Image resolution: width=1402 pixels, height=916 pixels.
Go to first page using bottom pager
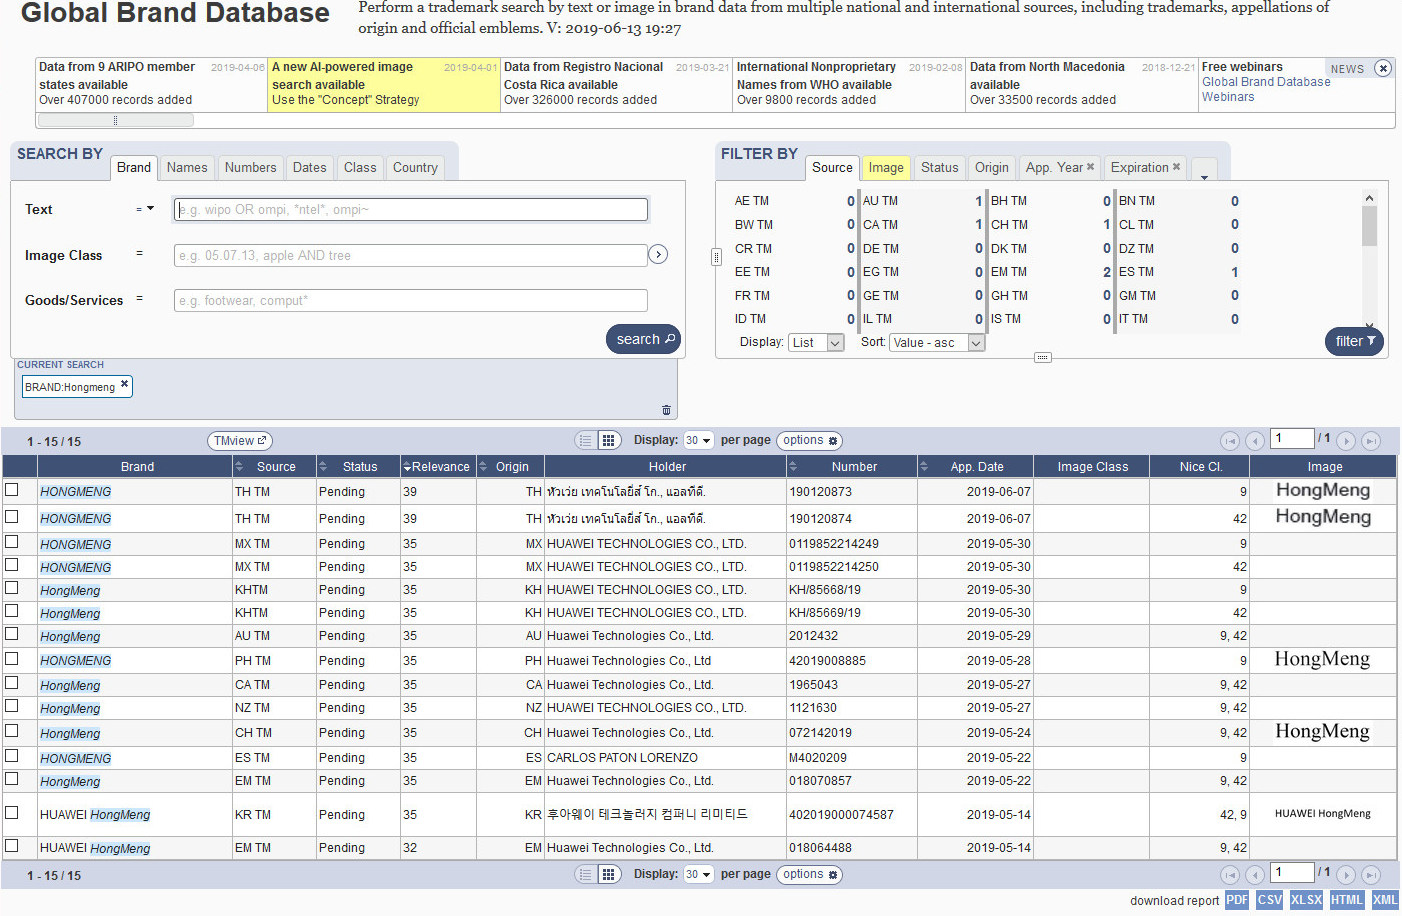tap(1230, 874)
